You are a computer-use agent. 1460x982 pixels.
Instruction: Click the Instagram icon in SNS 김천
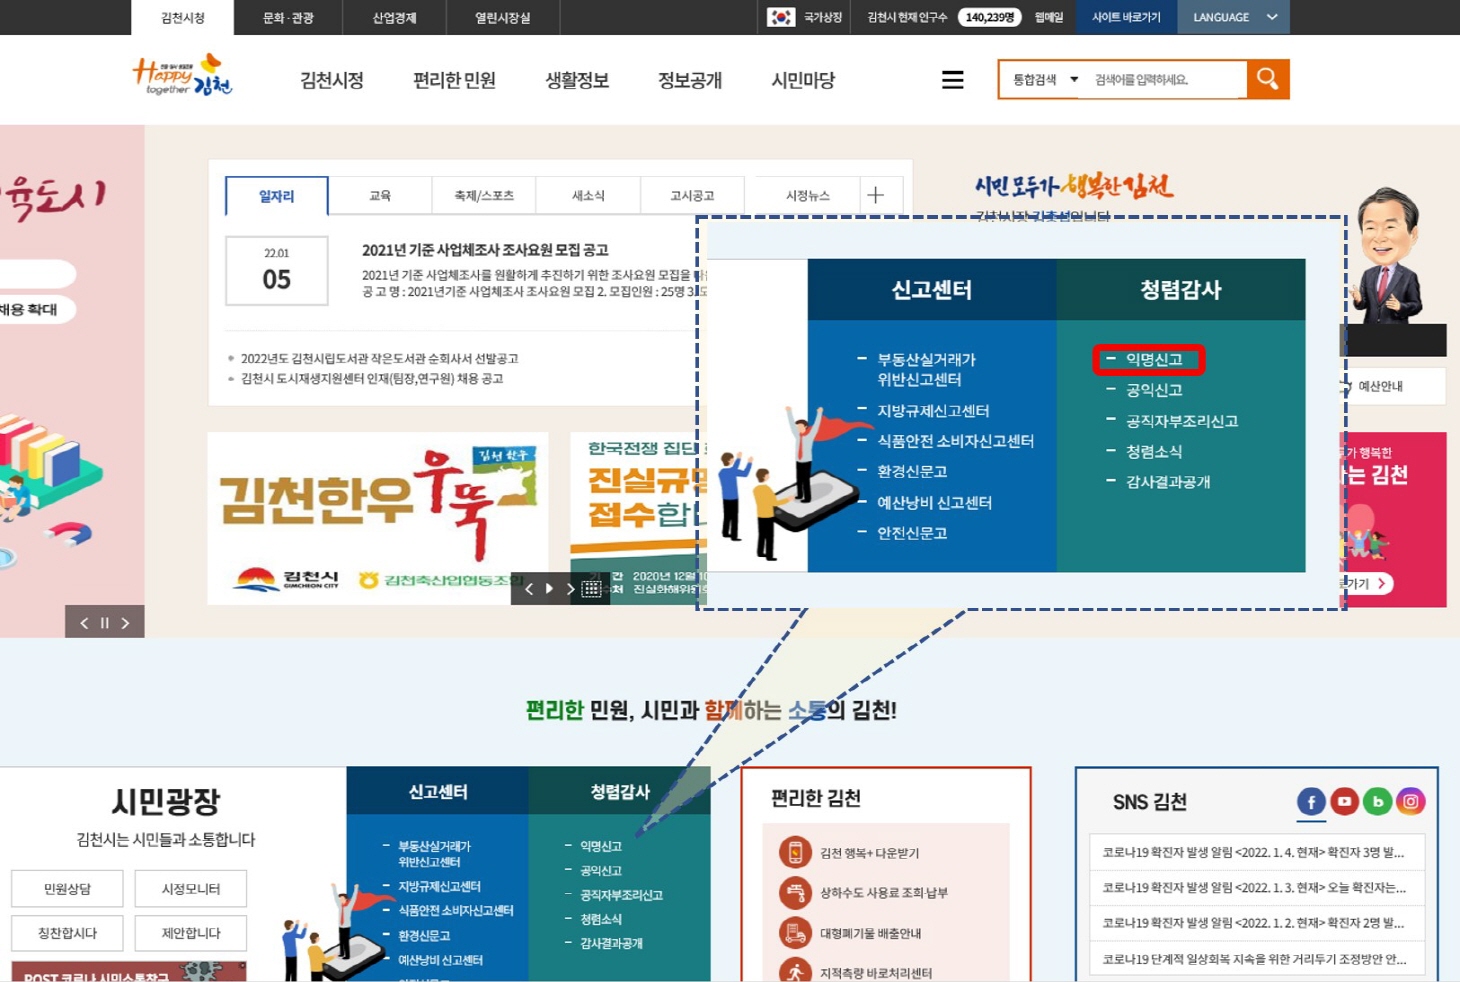(x=1410, y=801)
